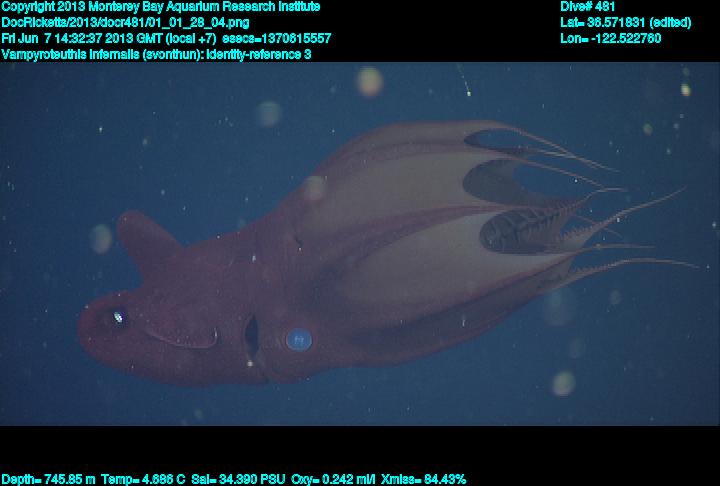Select the Xmiss= 84.43% reading
The width and height of the screenshot is (720, 486).
(x=423, y=479)
